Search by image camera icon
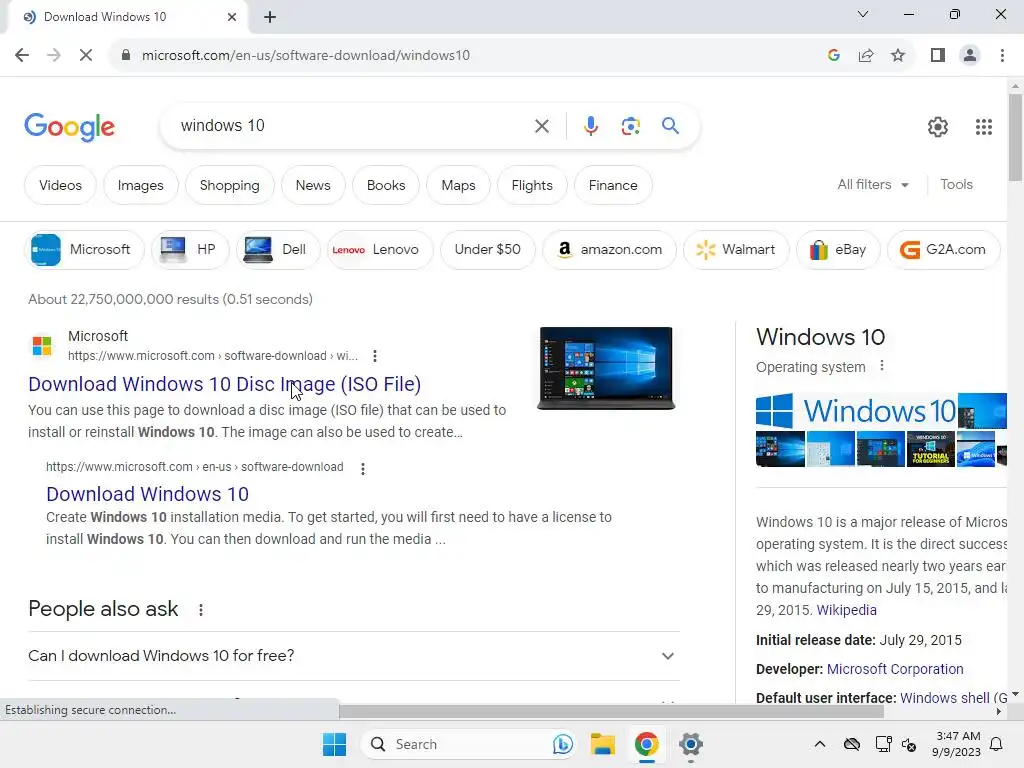Viewport: 1024px width, 768px height. tap(630, 126)
